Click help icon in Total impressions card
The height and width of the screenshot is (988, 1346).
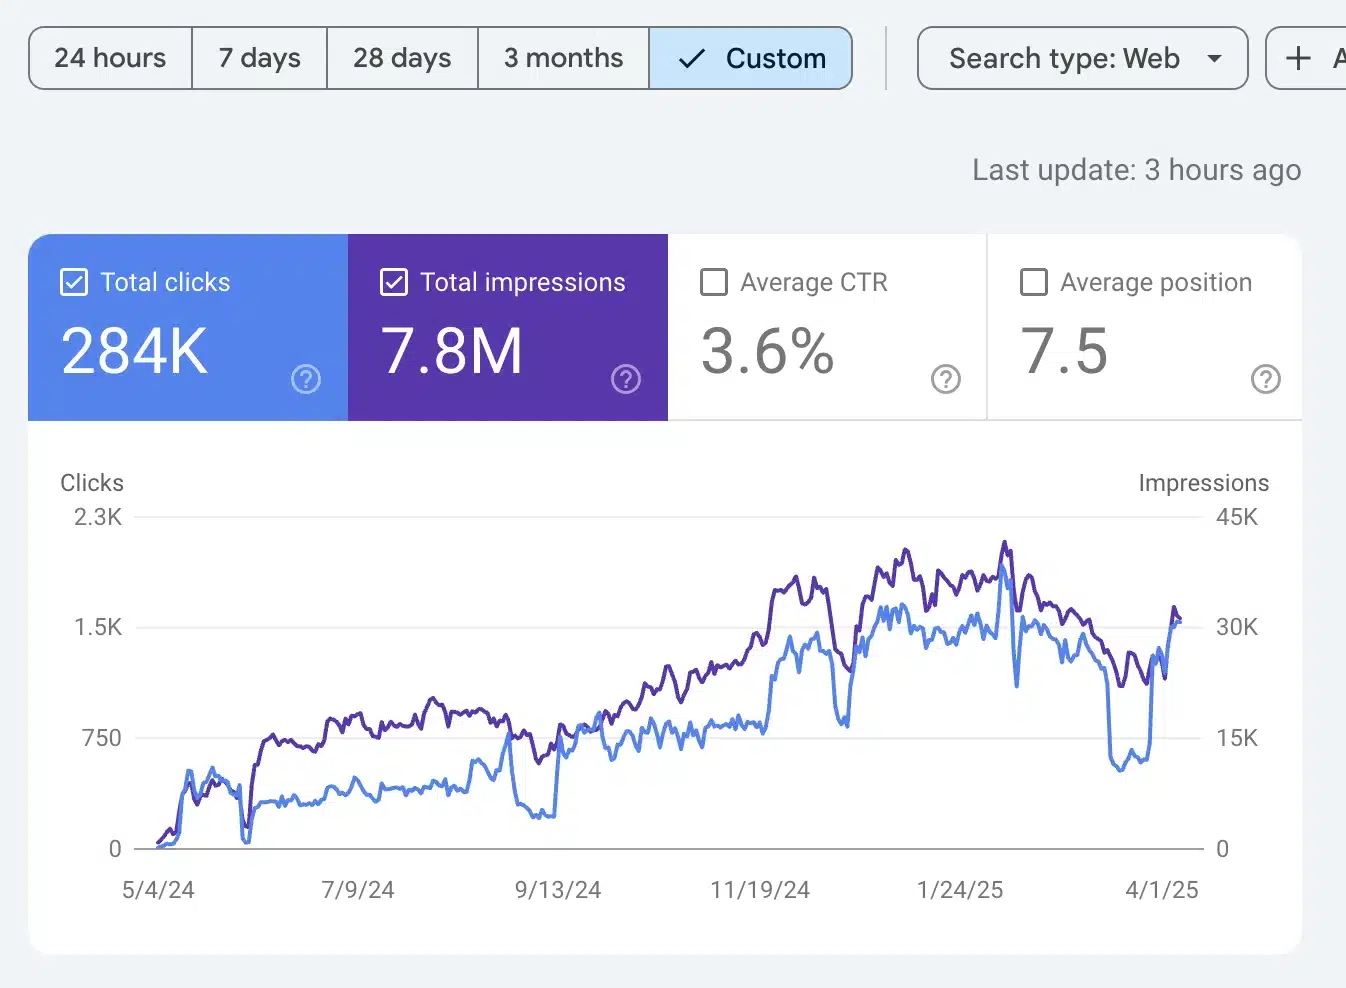[x=626, y=379]
